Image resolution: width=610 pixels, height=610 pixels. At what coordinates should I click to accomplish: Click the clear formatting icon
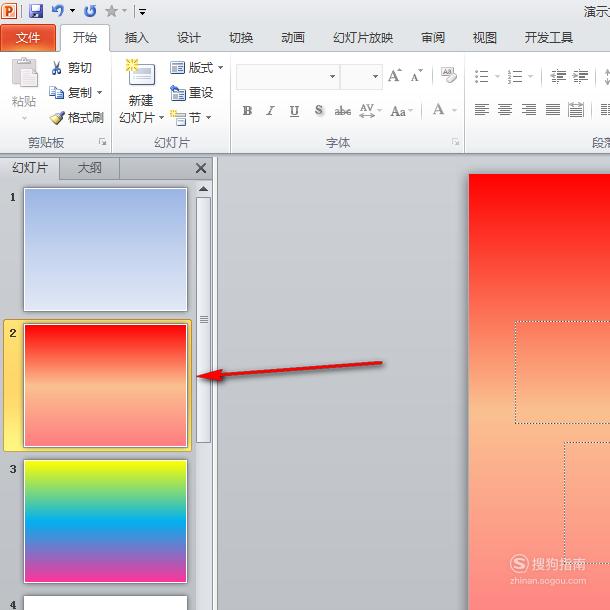[449, 75]
